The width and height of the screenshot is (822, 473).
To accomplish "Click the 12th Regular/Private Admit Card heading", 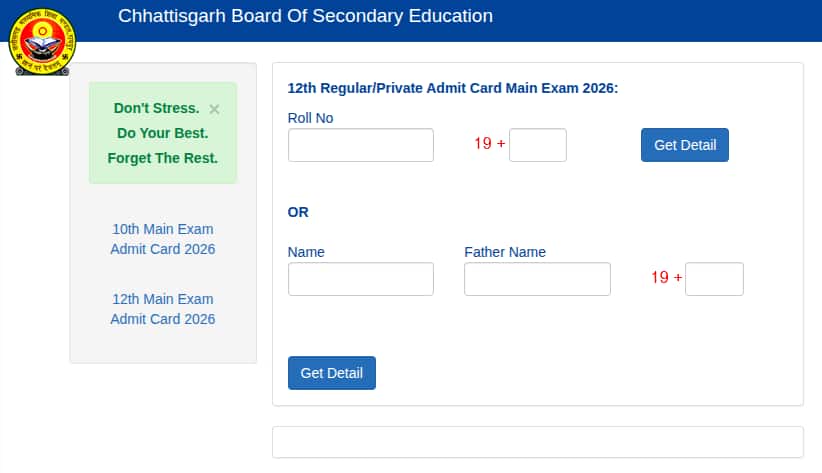I will coord(453,88).
